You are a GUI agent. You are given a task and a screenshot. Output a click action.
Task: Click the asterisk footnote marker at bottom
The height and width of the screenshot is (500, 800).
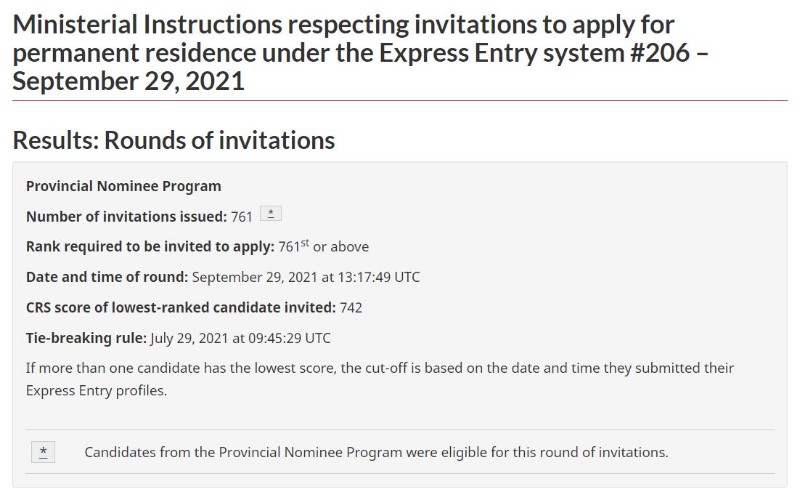(x=43, y=452)
